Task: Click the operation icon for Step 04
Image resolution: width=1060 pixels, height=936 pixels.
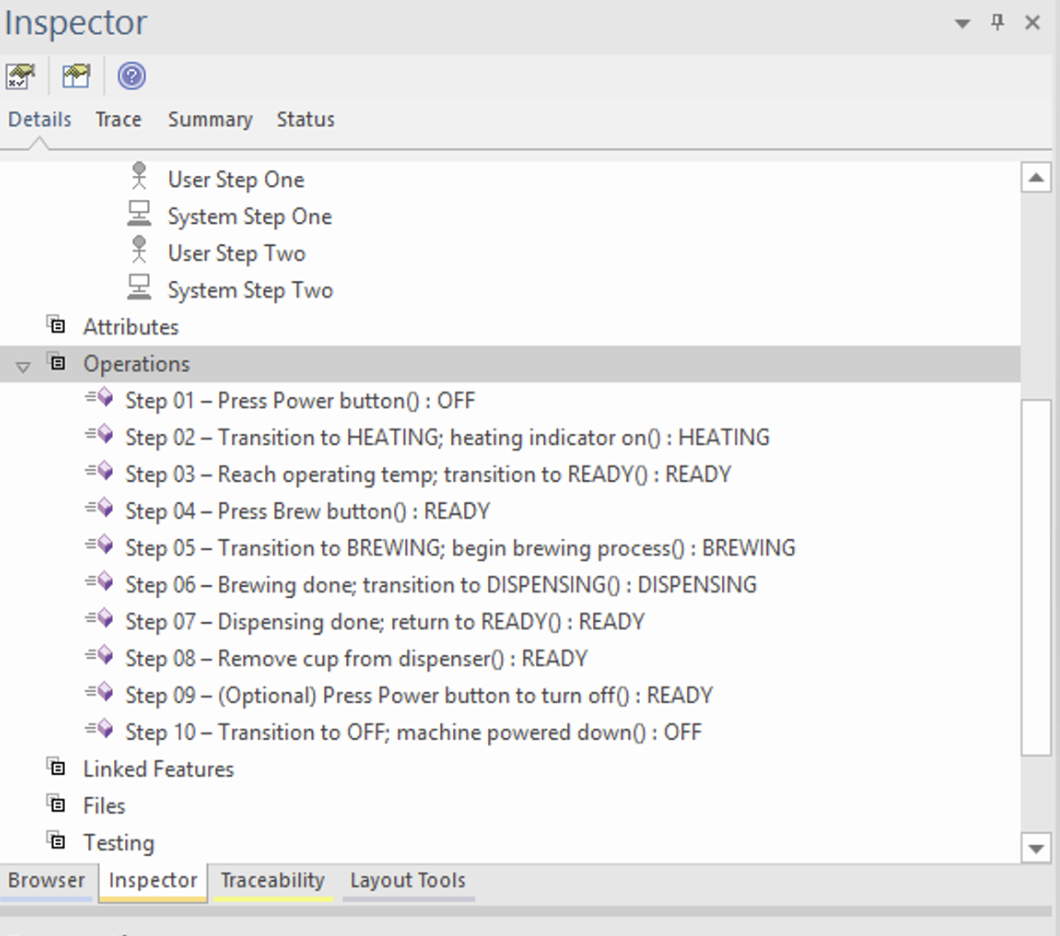Action: (x=99, y=508)
